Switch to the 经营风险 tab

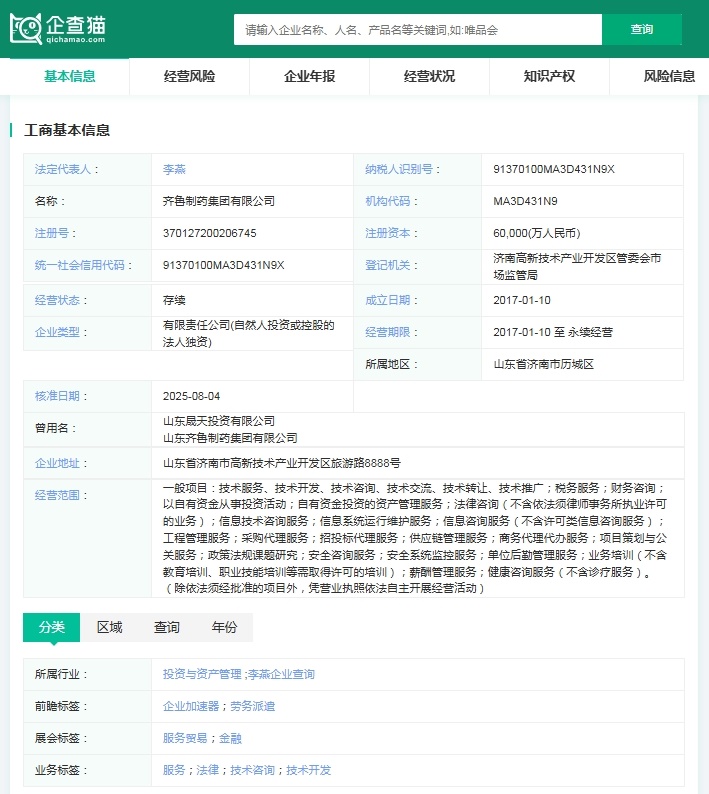[189, 76]
